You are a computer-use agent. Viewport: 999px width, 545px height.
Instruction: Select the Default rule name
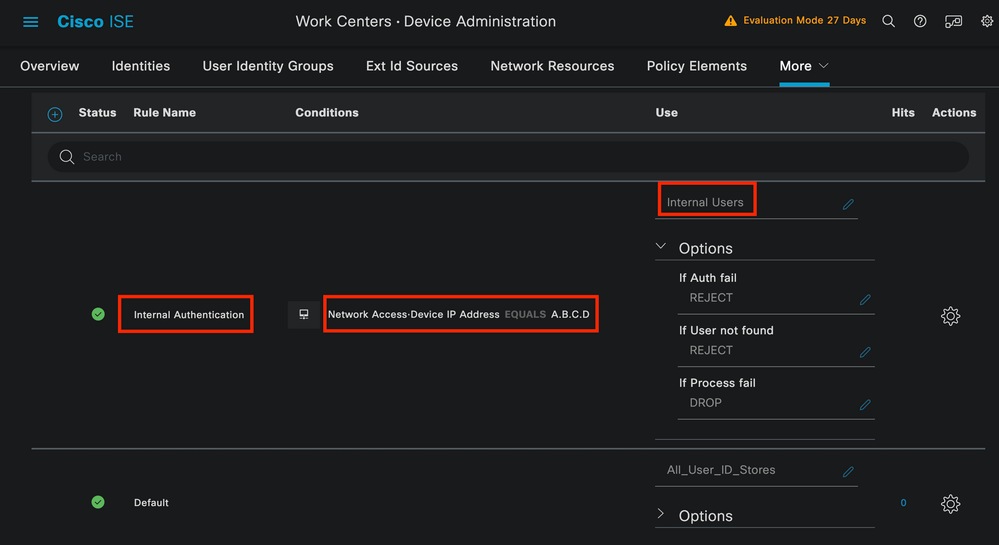tap(151, 503)
